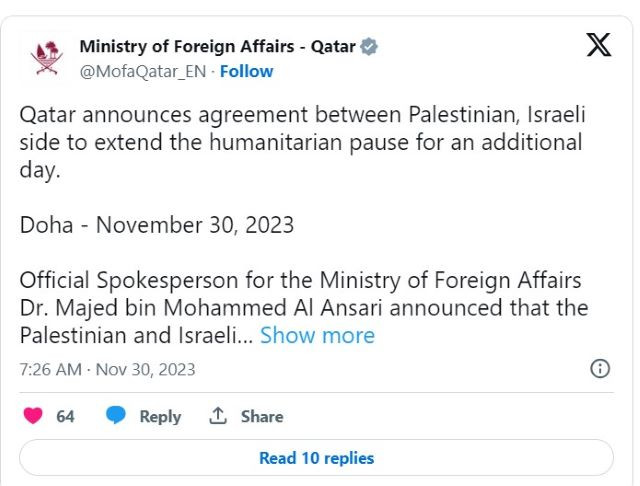Click the X logo on the post
Image resolution: width=640 pixels, height=486 pixels.
pyautogui.click(x=598, y=45)
